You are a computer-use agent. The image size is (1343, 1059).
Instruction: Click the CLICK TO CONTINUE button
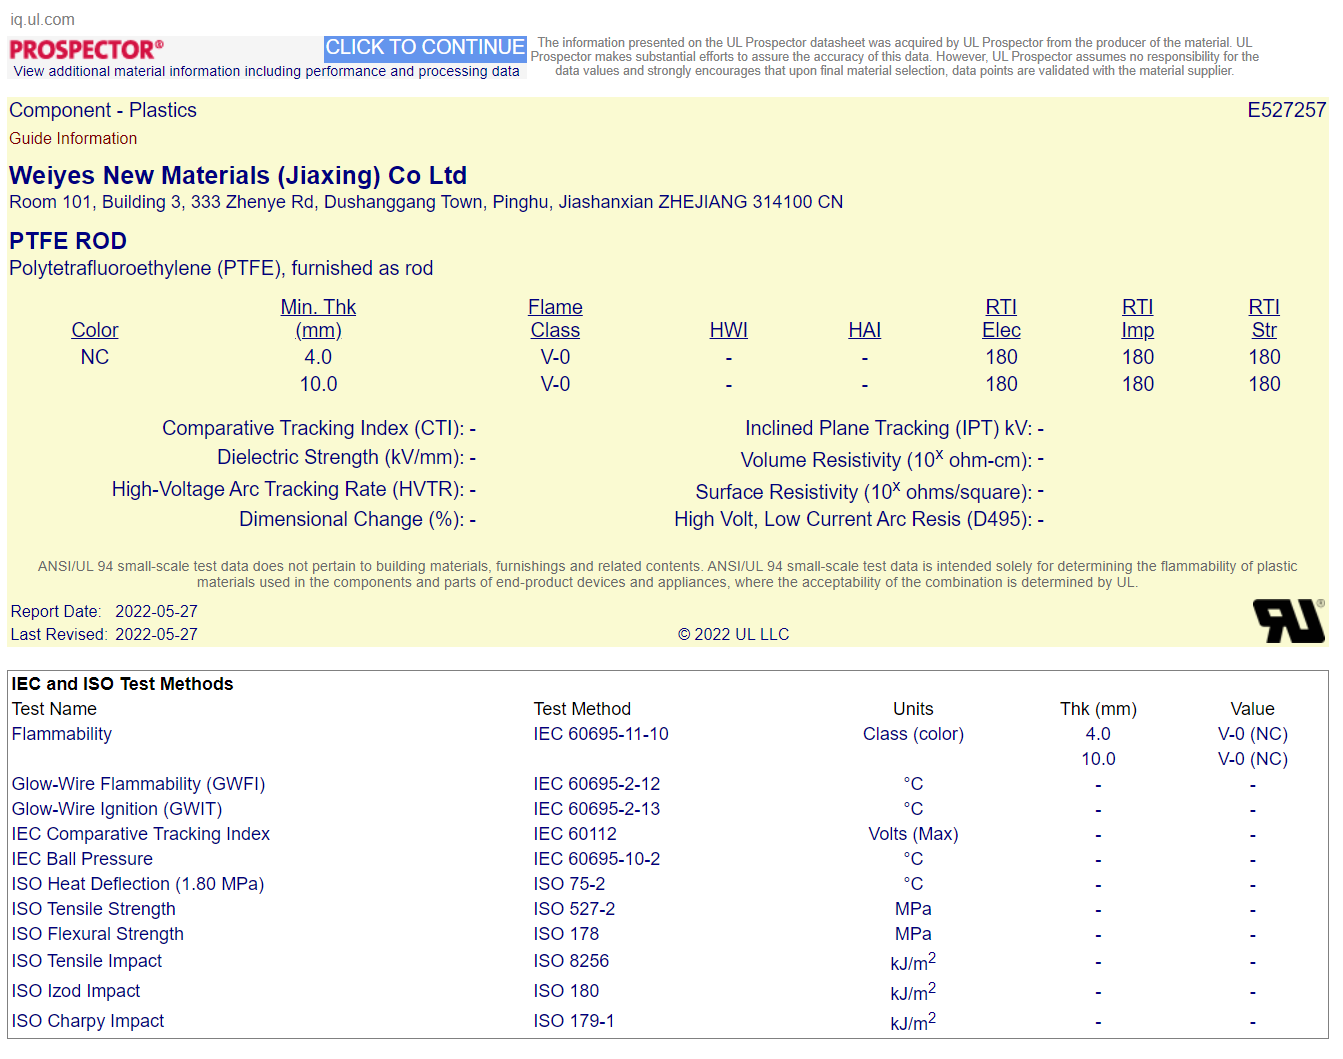(425, 47)
